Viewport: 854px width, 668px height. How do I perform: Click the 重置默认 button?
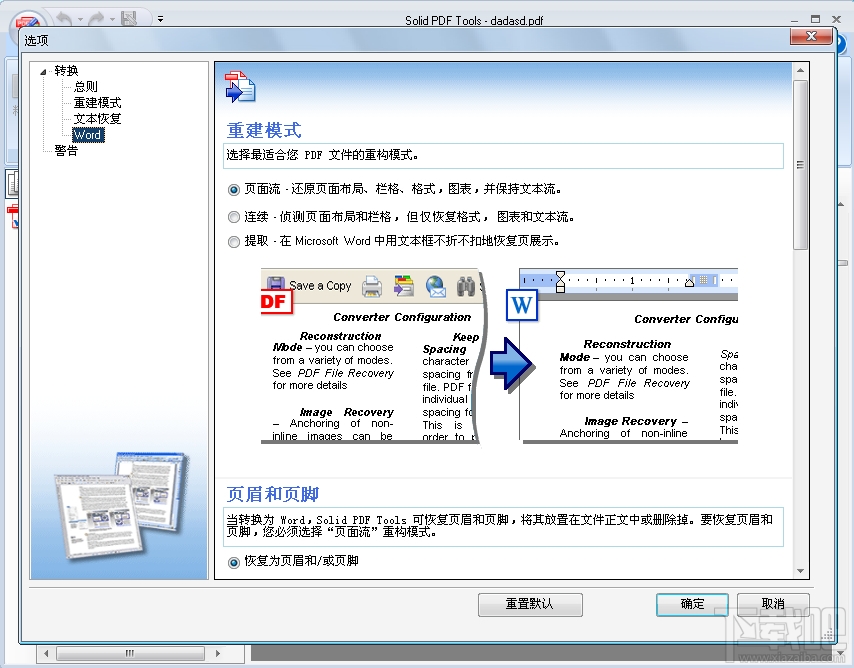[530, 604]
